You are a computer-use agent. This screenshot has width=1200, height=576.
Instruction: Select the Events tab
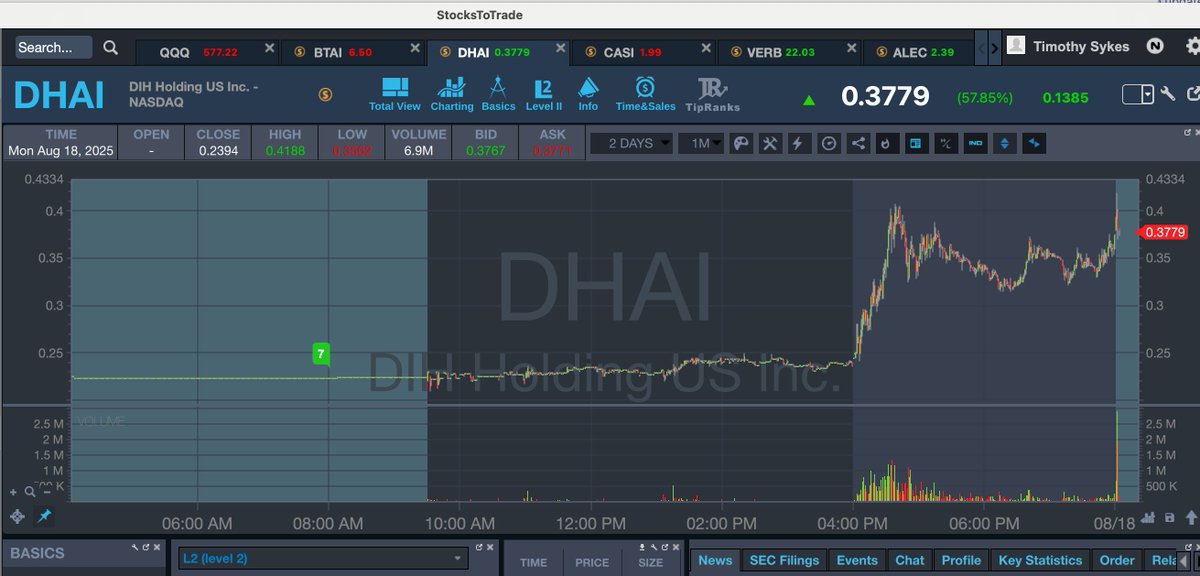pyautogui.click(x=857, y=560)
